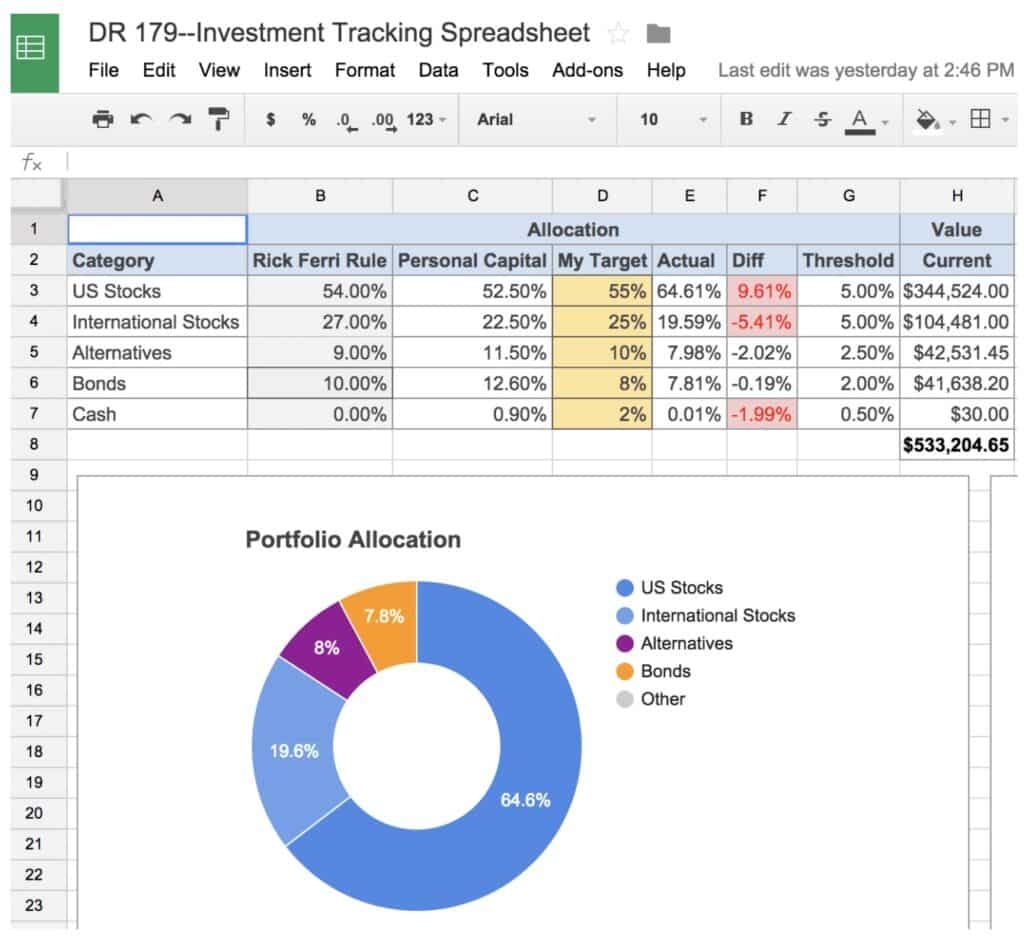Image resolution: width=1024 pixels, height=946 pixels.
Task: Undo the last action
Action: pos(141,119)
